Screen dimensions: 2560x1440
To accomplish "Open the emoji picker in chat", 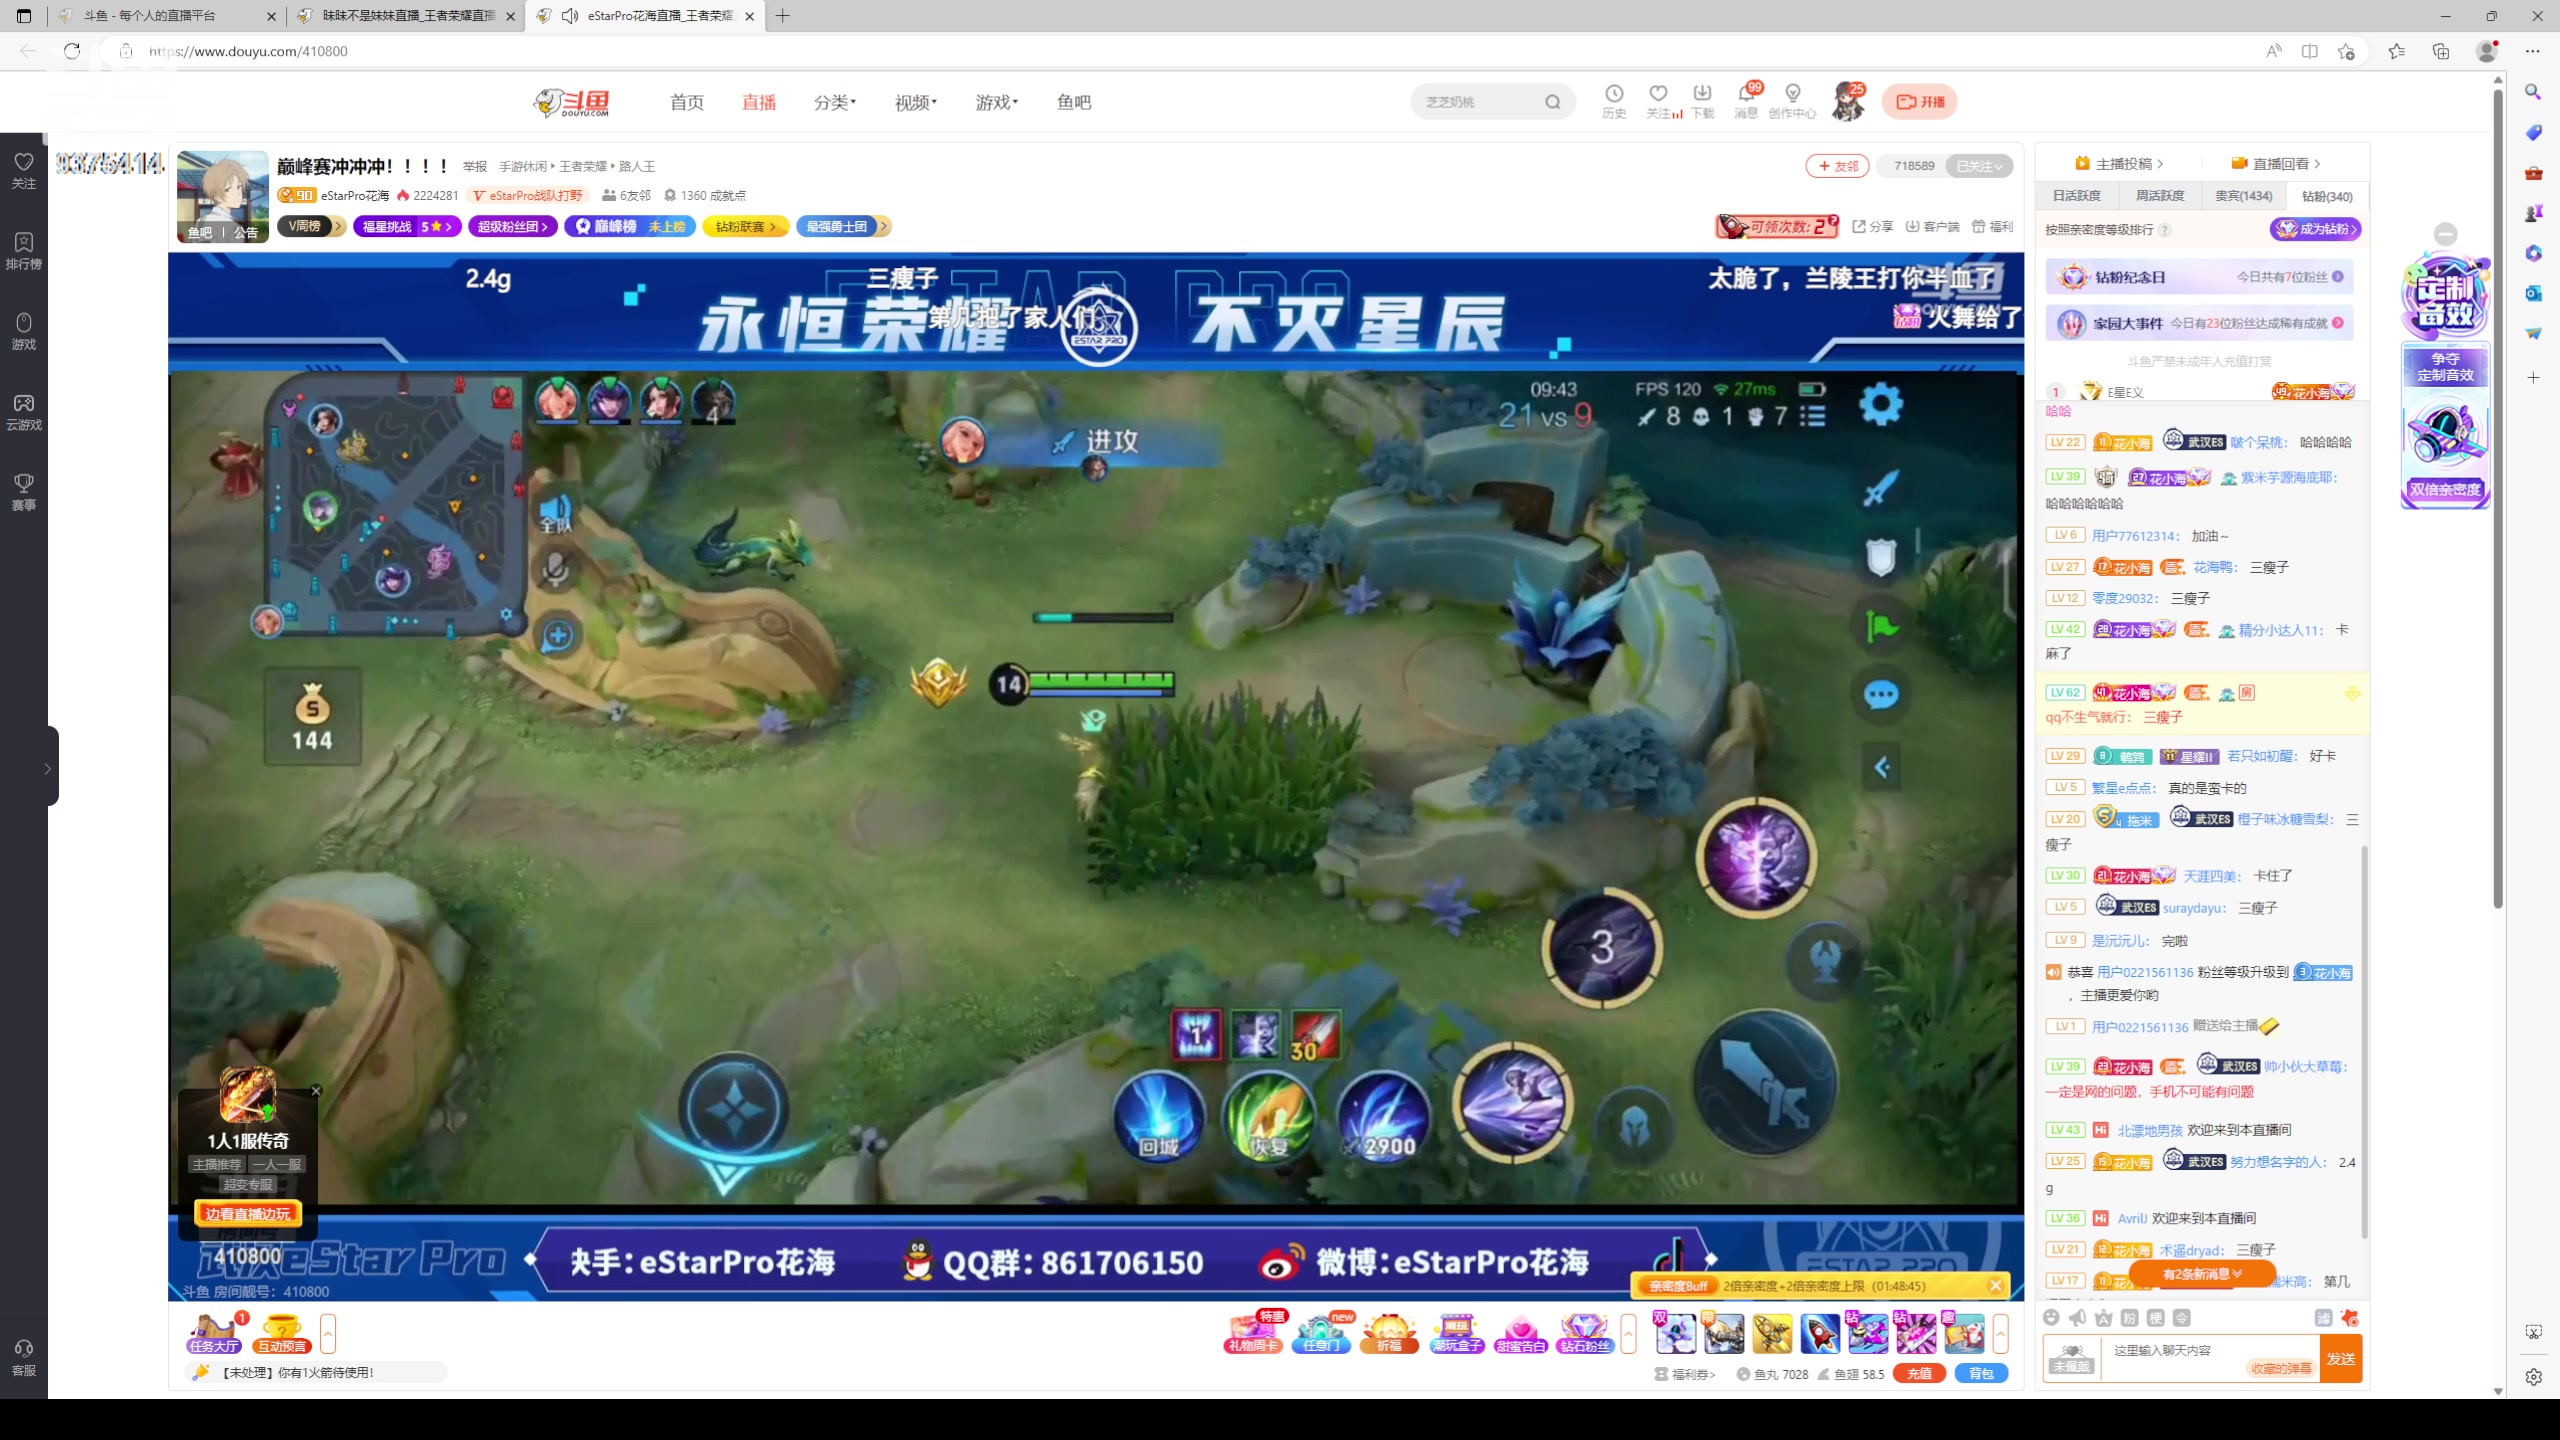I will [x=2051, y=1318].
